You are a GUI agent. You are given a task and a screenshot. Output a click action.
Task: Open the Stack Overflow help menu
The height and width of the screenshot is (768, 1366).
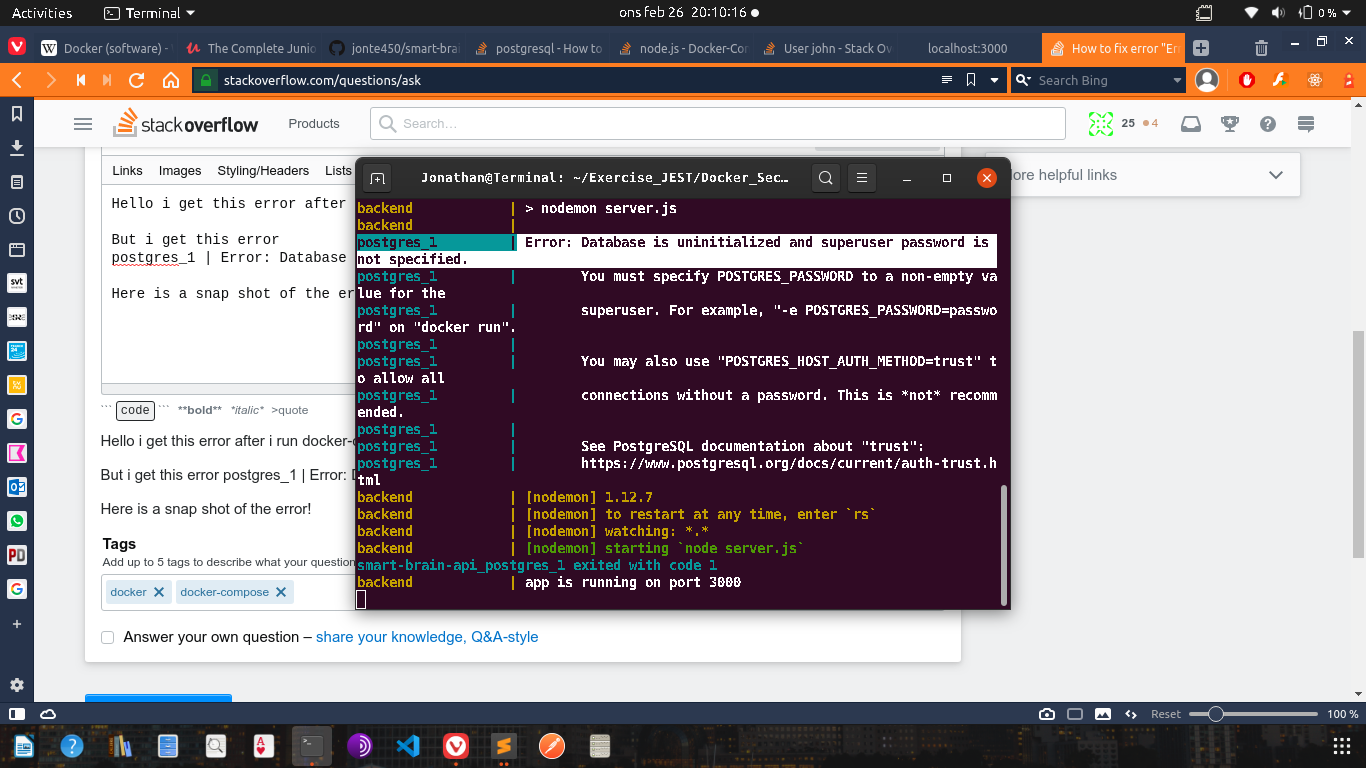(x=1268, y=124)
